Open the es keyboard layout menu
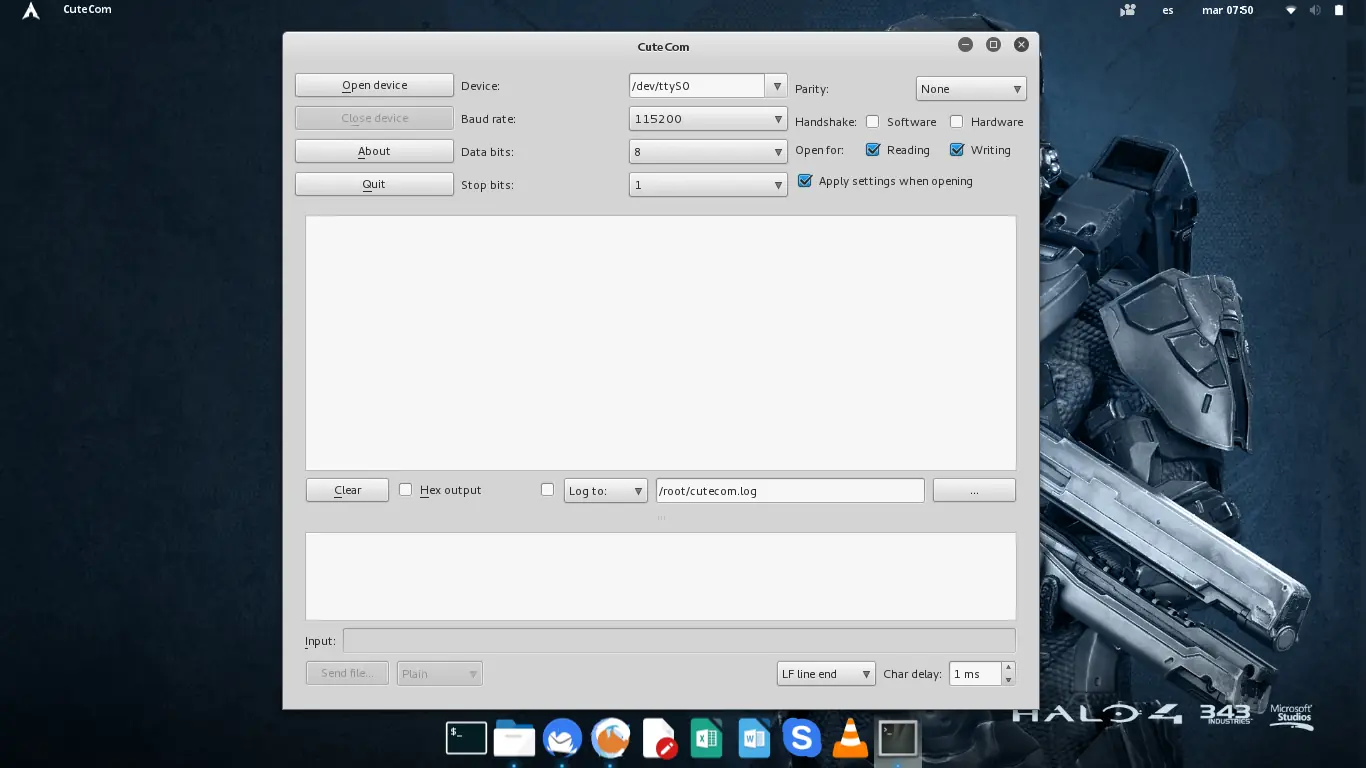 coord(1168,10)
